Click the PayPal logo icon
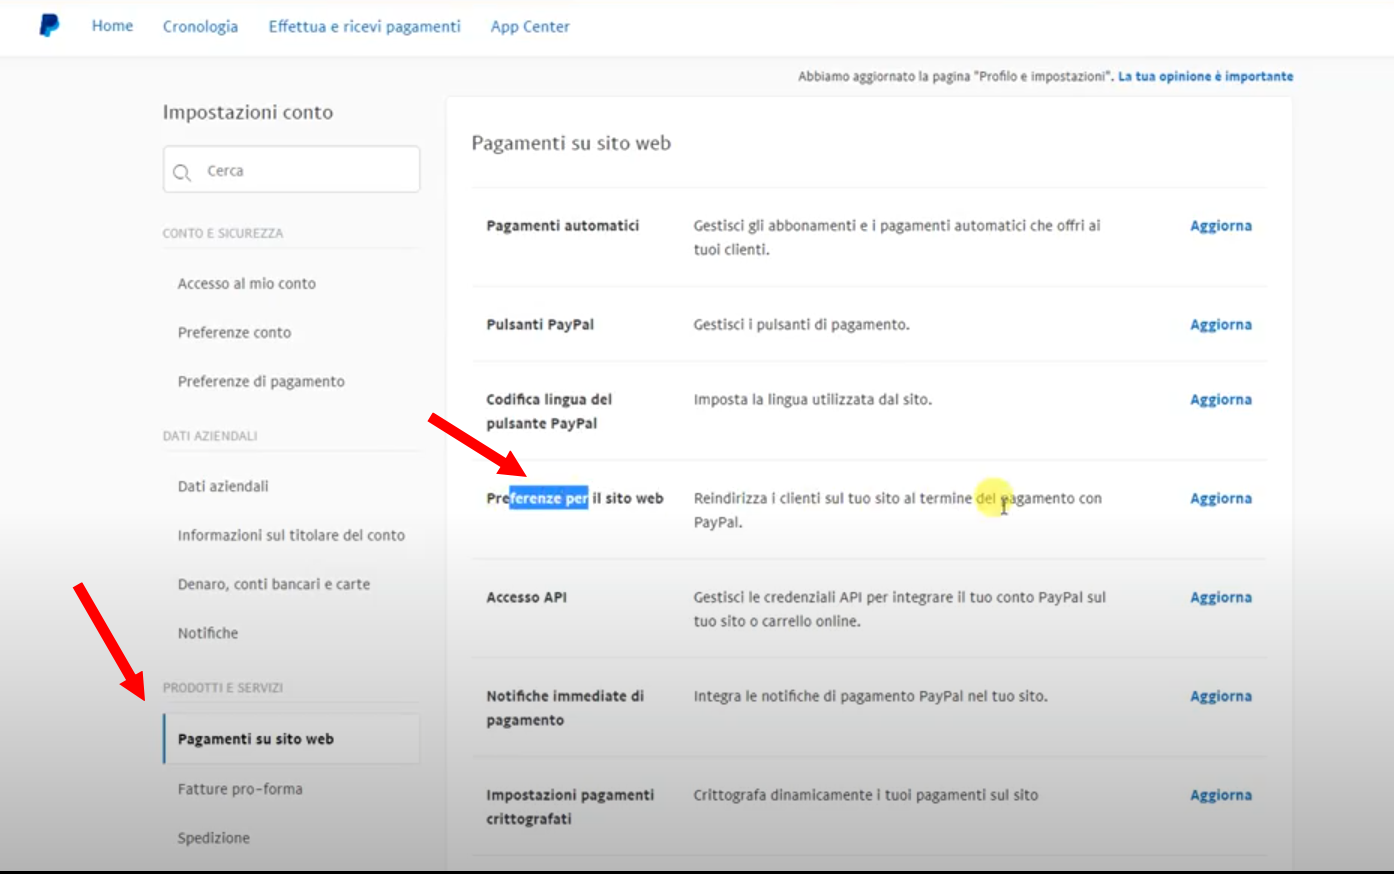The width and height of the screenshot is (1394, 874). pos(49,25)
